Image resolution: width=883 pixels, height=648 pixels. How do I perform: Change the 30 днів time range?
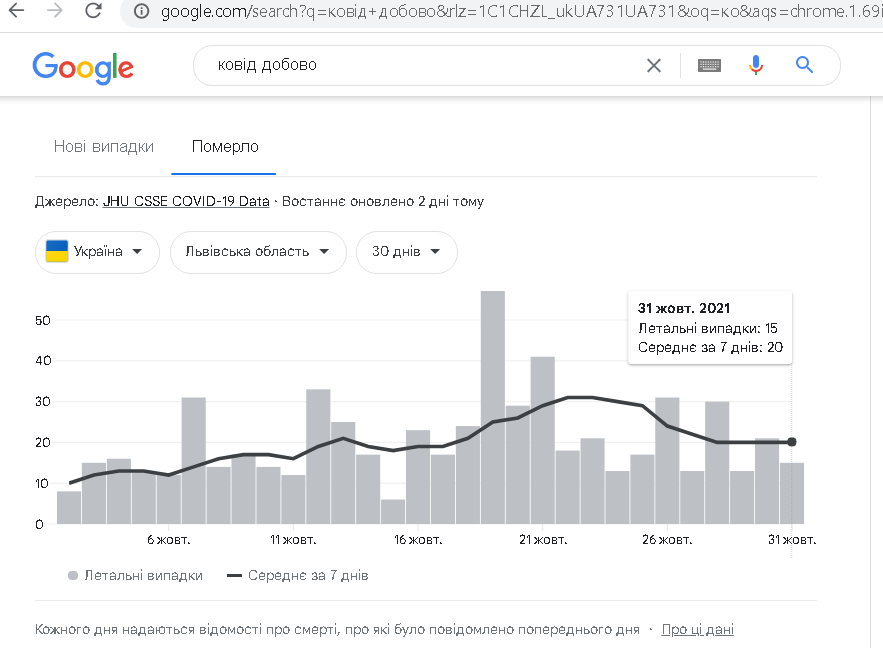coord(406,252)
